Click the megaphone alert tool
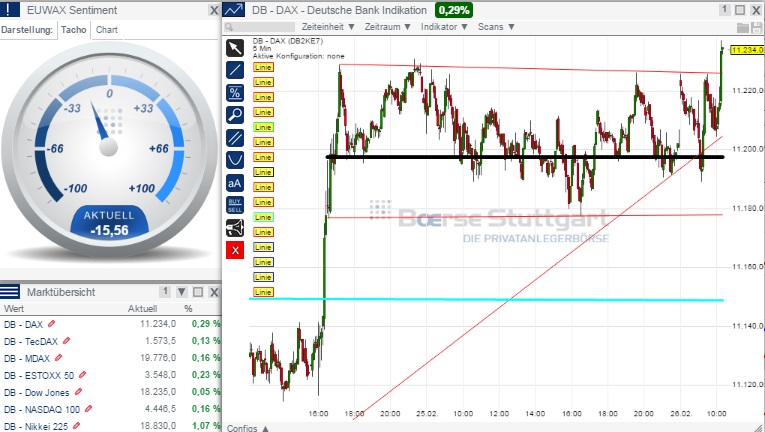 point(235,228)
